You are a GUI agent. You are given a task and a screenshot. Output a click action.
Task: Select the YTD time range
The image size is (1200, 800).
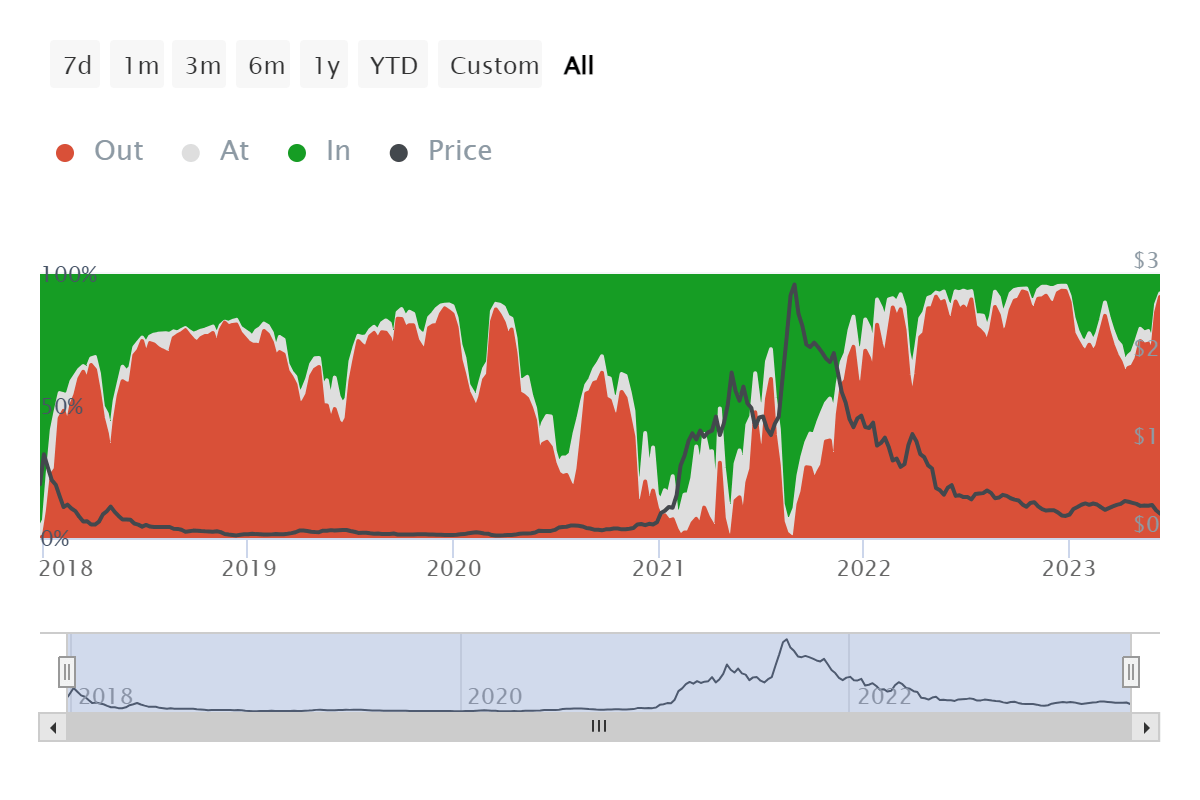(393, 64)
